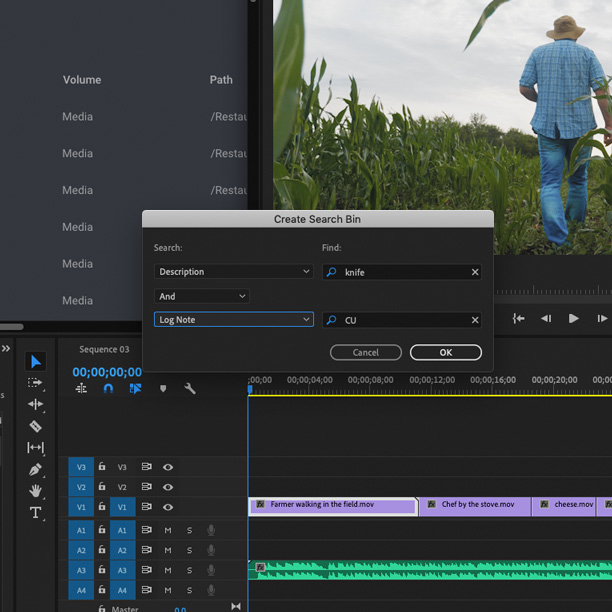Select the Pen tool
The image size is (612, 612).
tap(36, 469)
